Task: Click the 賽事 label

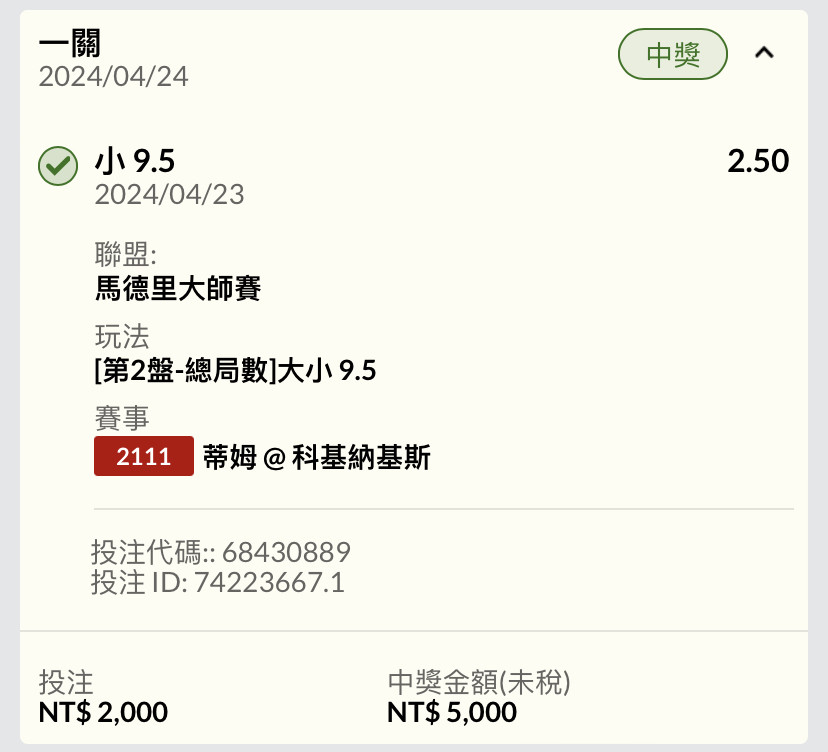Action: click(121, 418)
